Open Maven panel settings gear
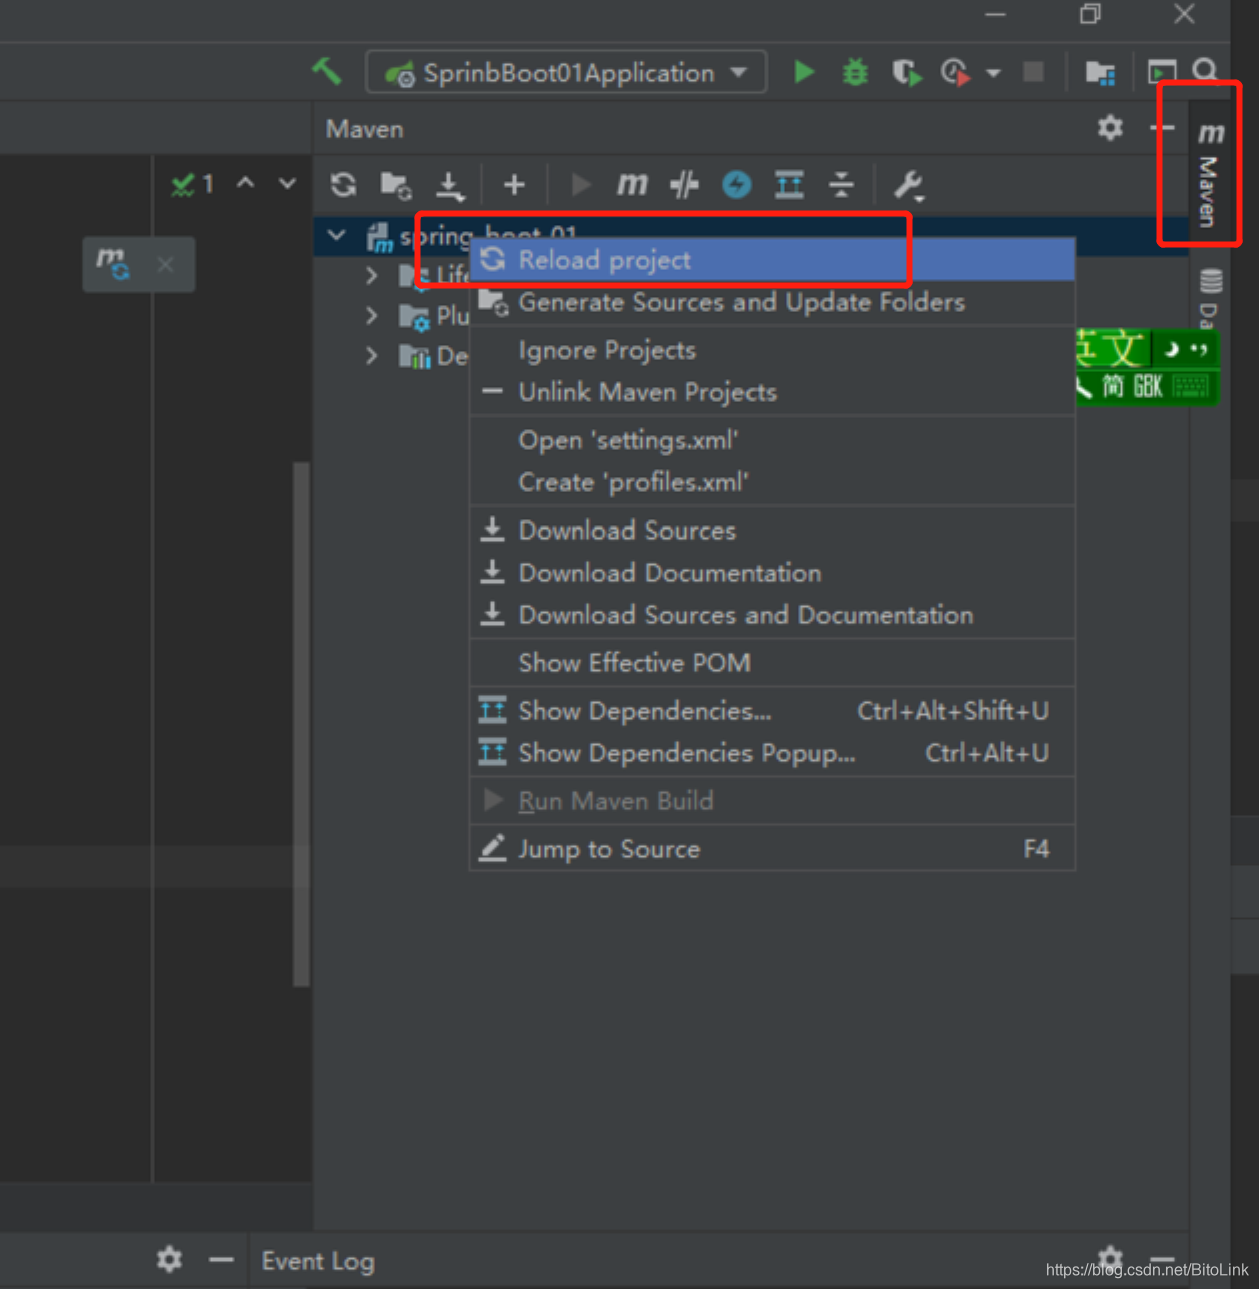Screen dimensions: 1259x1289 [x=1110, y=128]
